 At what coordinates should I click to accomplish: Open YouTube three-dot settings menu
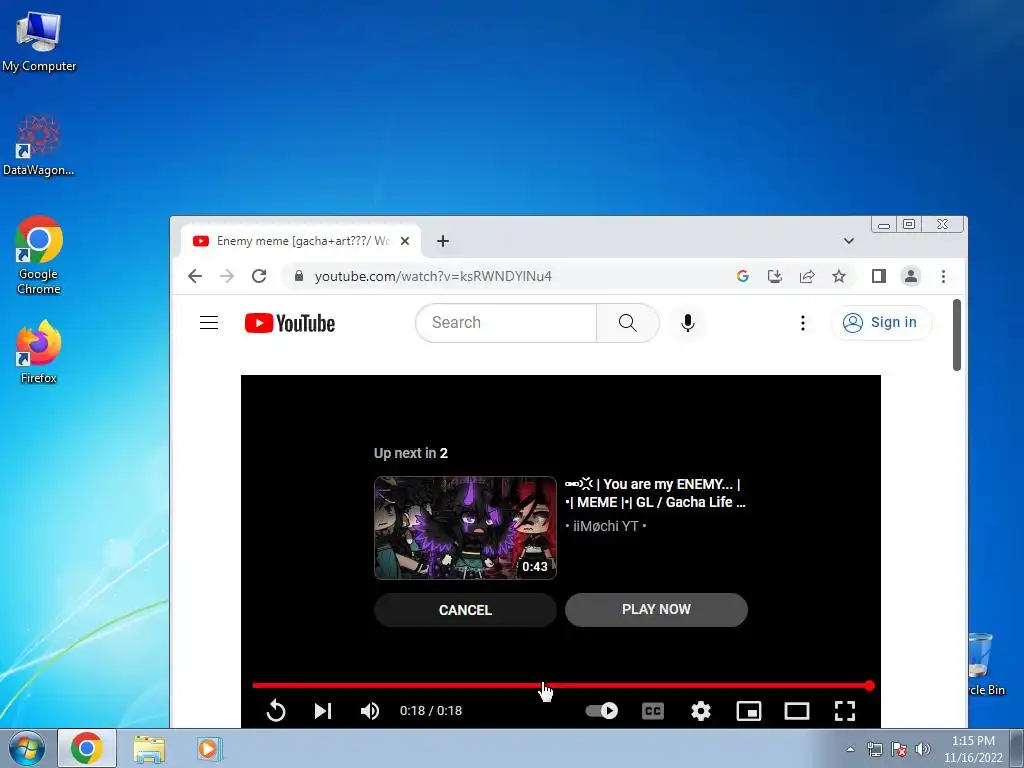click(803, 323)
